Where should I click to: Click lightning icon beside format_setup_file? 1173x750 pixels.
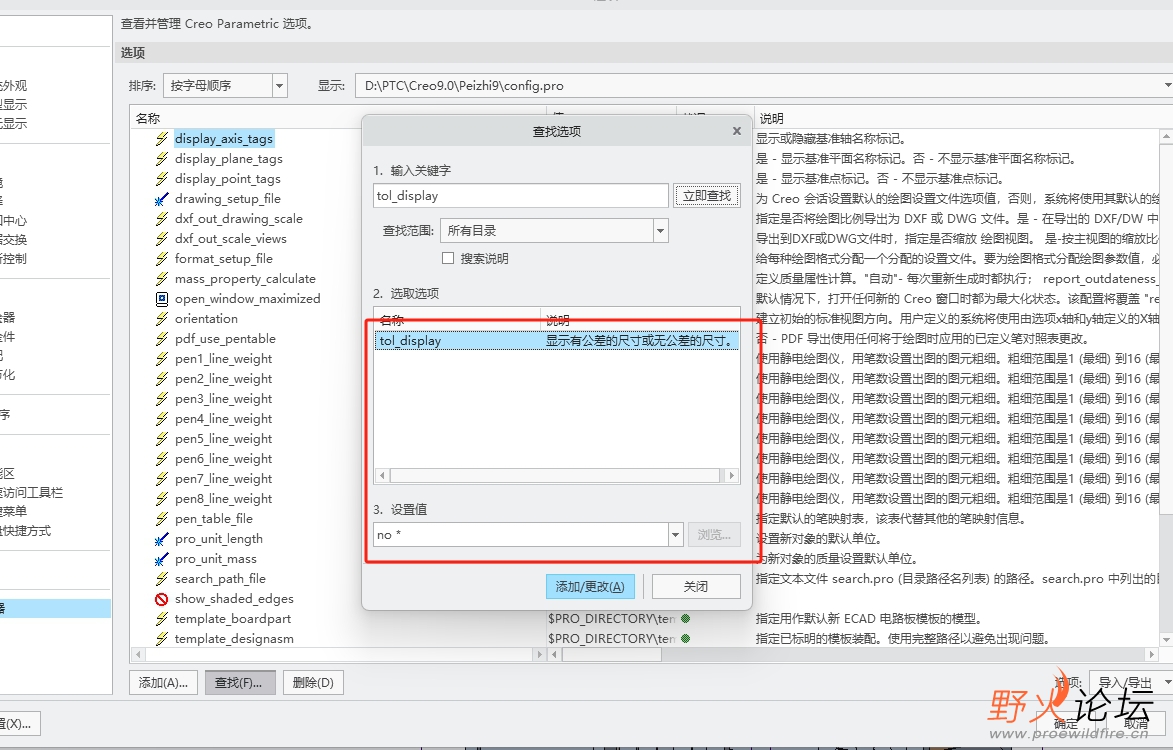162,259
